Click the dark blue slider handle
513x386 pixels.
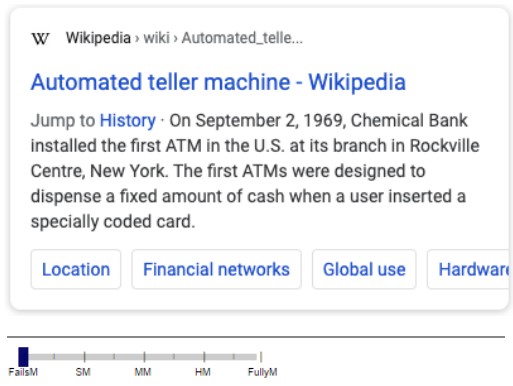click(23, 357)
